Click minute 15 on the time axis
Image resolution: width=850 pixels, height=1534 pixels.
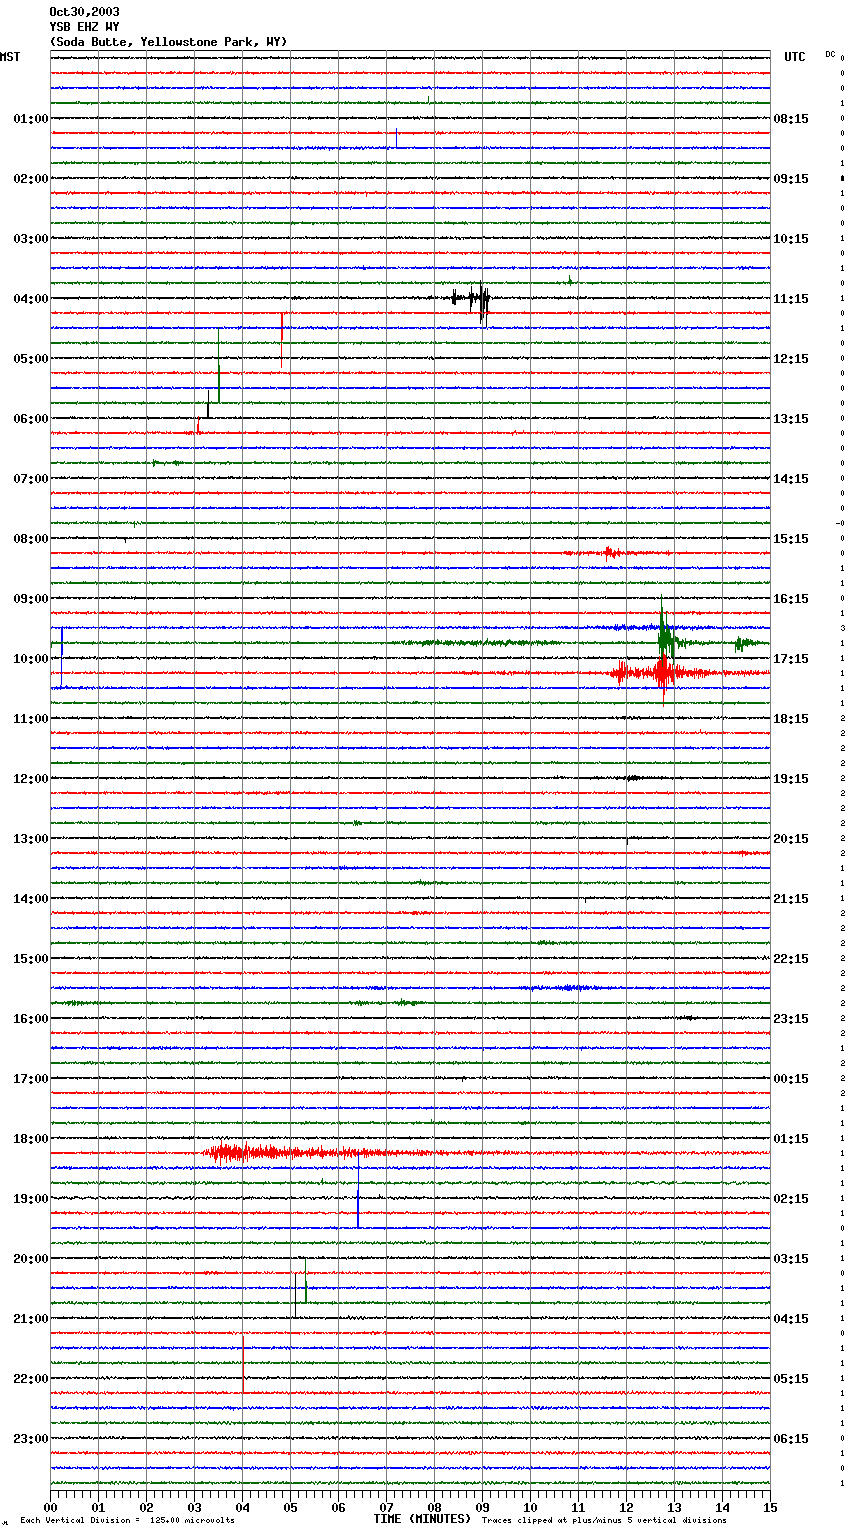770,1507
